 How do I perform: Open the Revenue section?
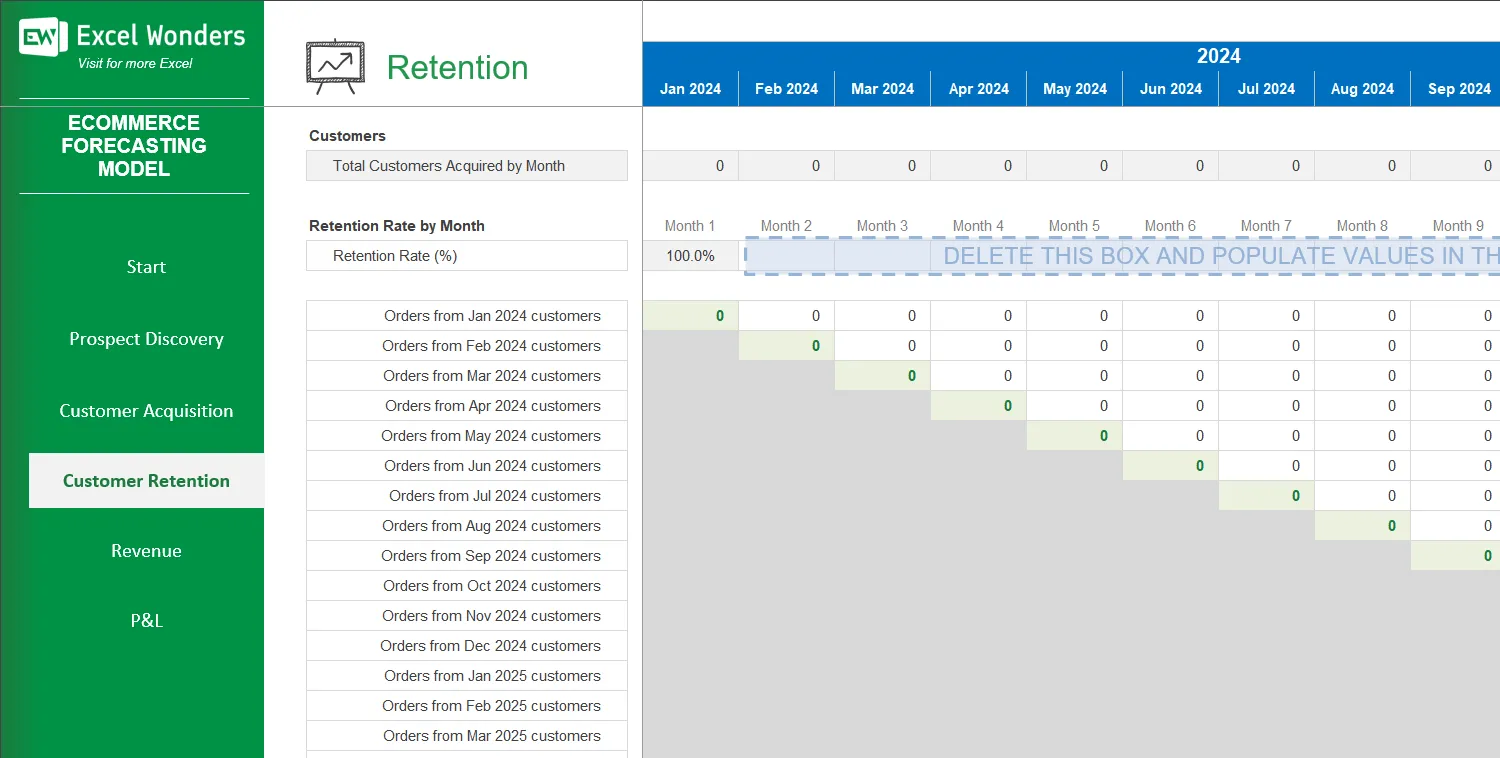pyautogui.click(x=146, y=551)
